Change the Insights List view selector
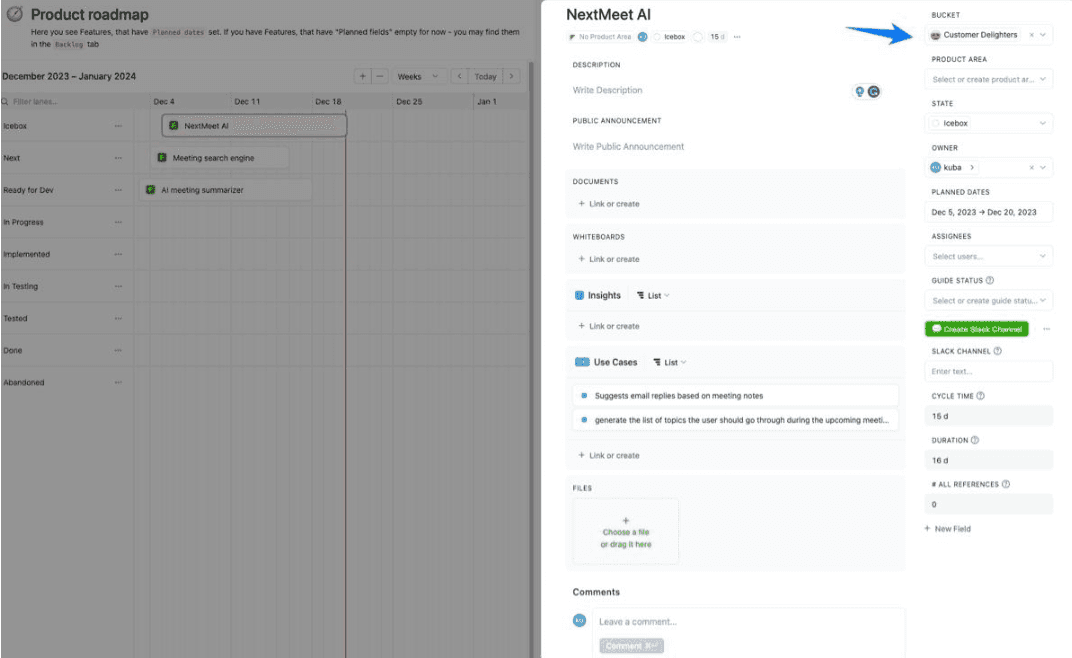This screenshot has width=1072, height=658. 653,296
